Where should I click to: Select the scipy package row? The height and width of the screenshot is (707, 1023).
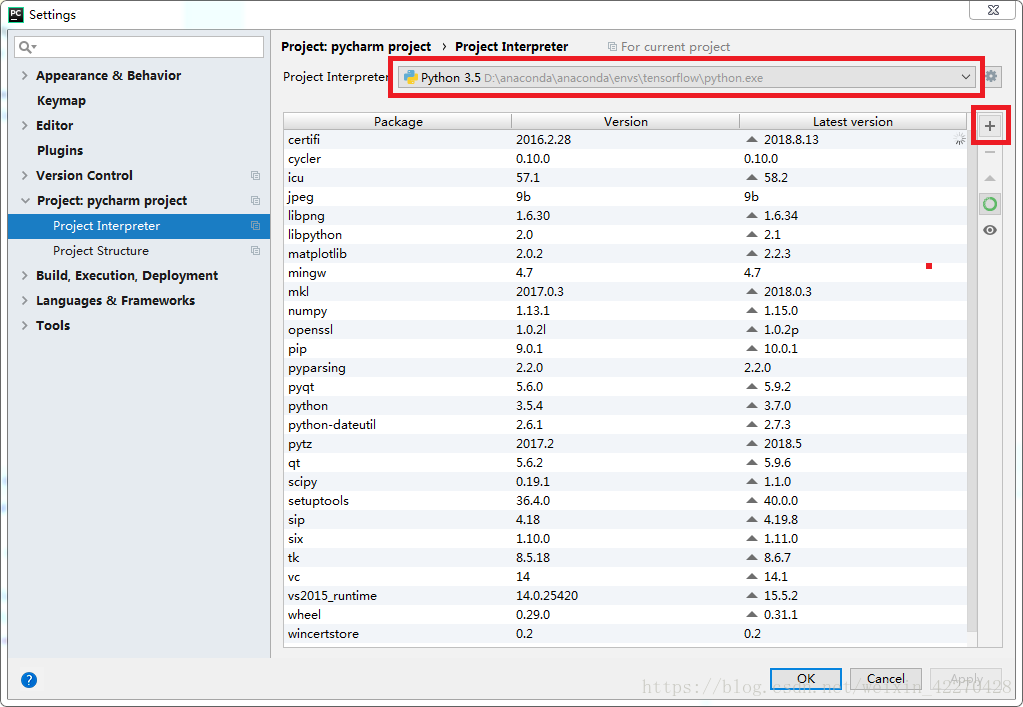pyautogui.click(x=626, y=481)
